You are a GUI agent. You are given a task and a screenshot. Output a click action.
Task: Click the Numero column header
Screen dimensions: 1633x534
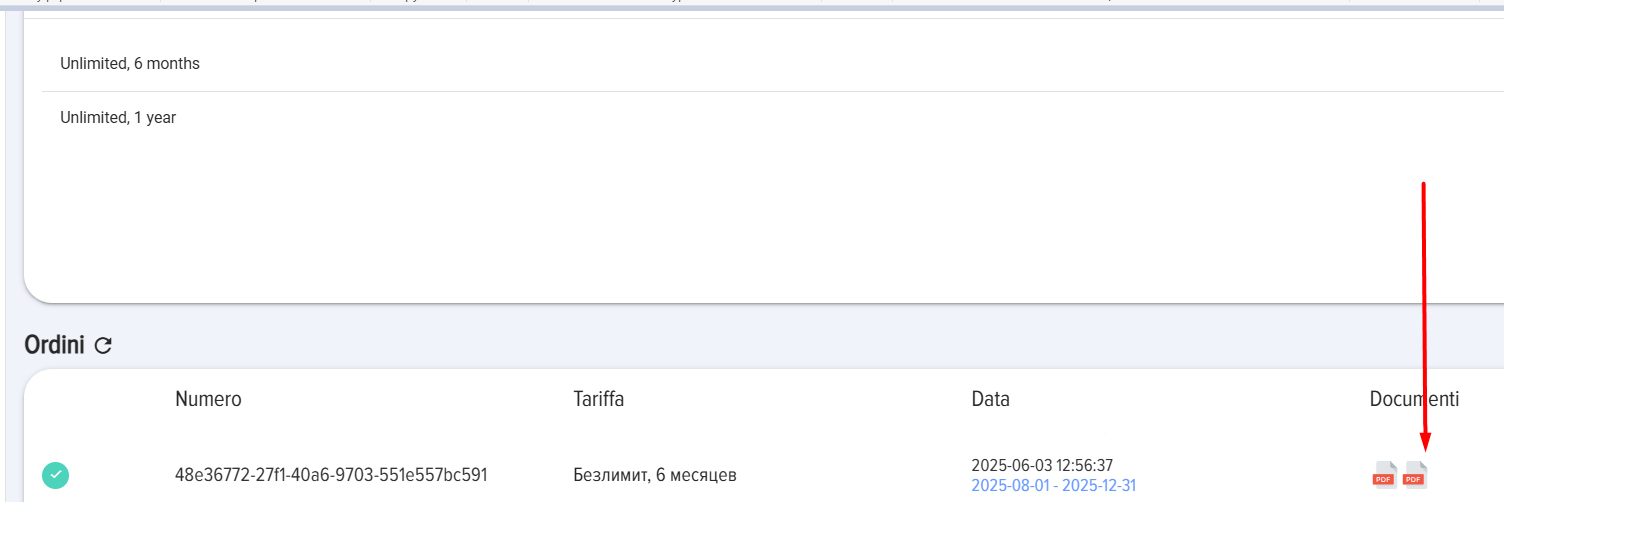click(208, 399)
